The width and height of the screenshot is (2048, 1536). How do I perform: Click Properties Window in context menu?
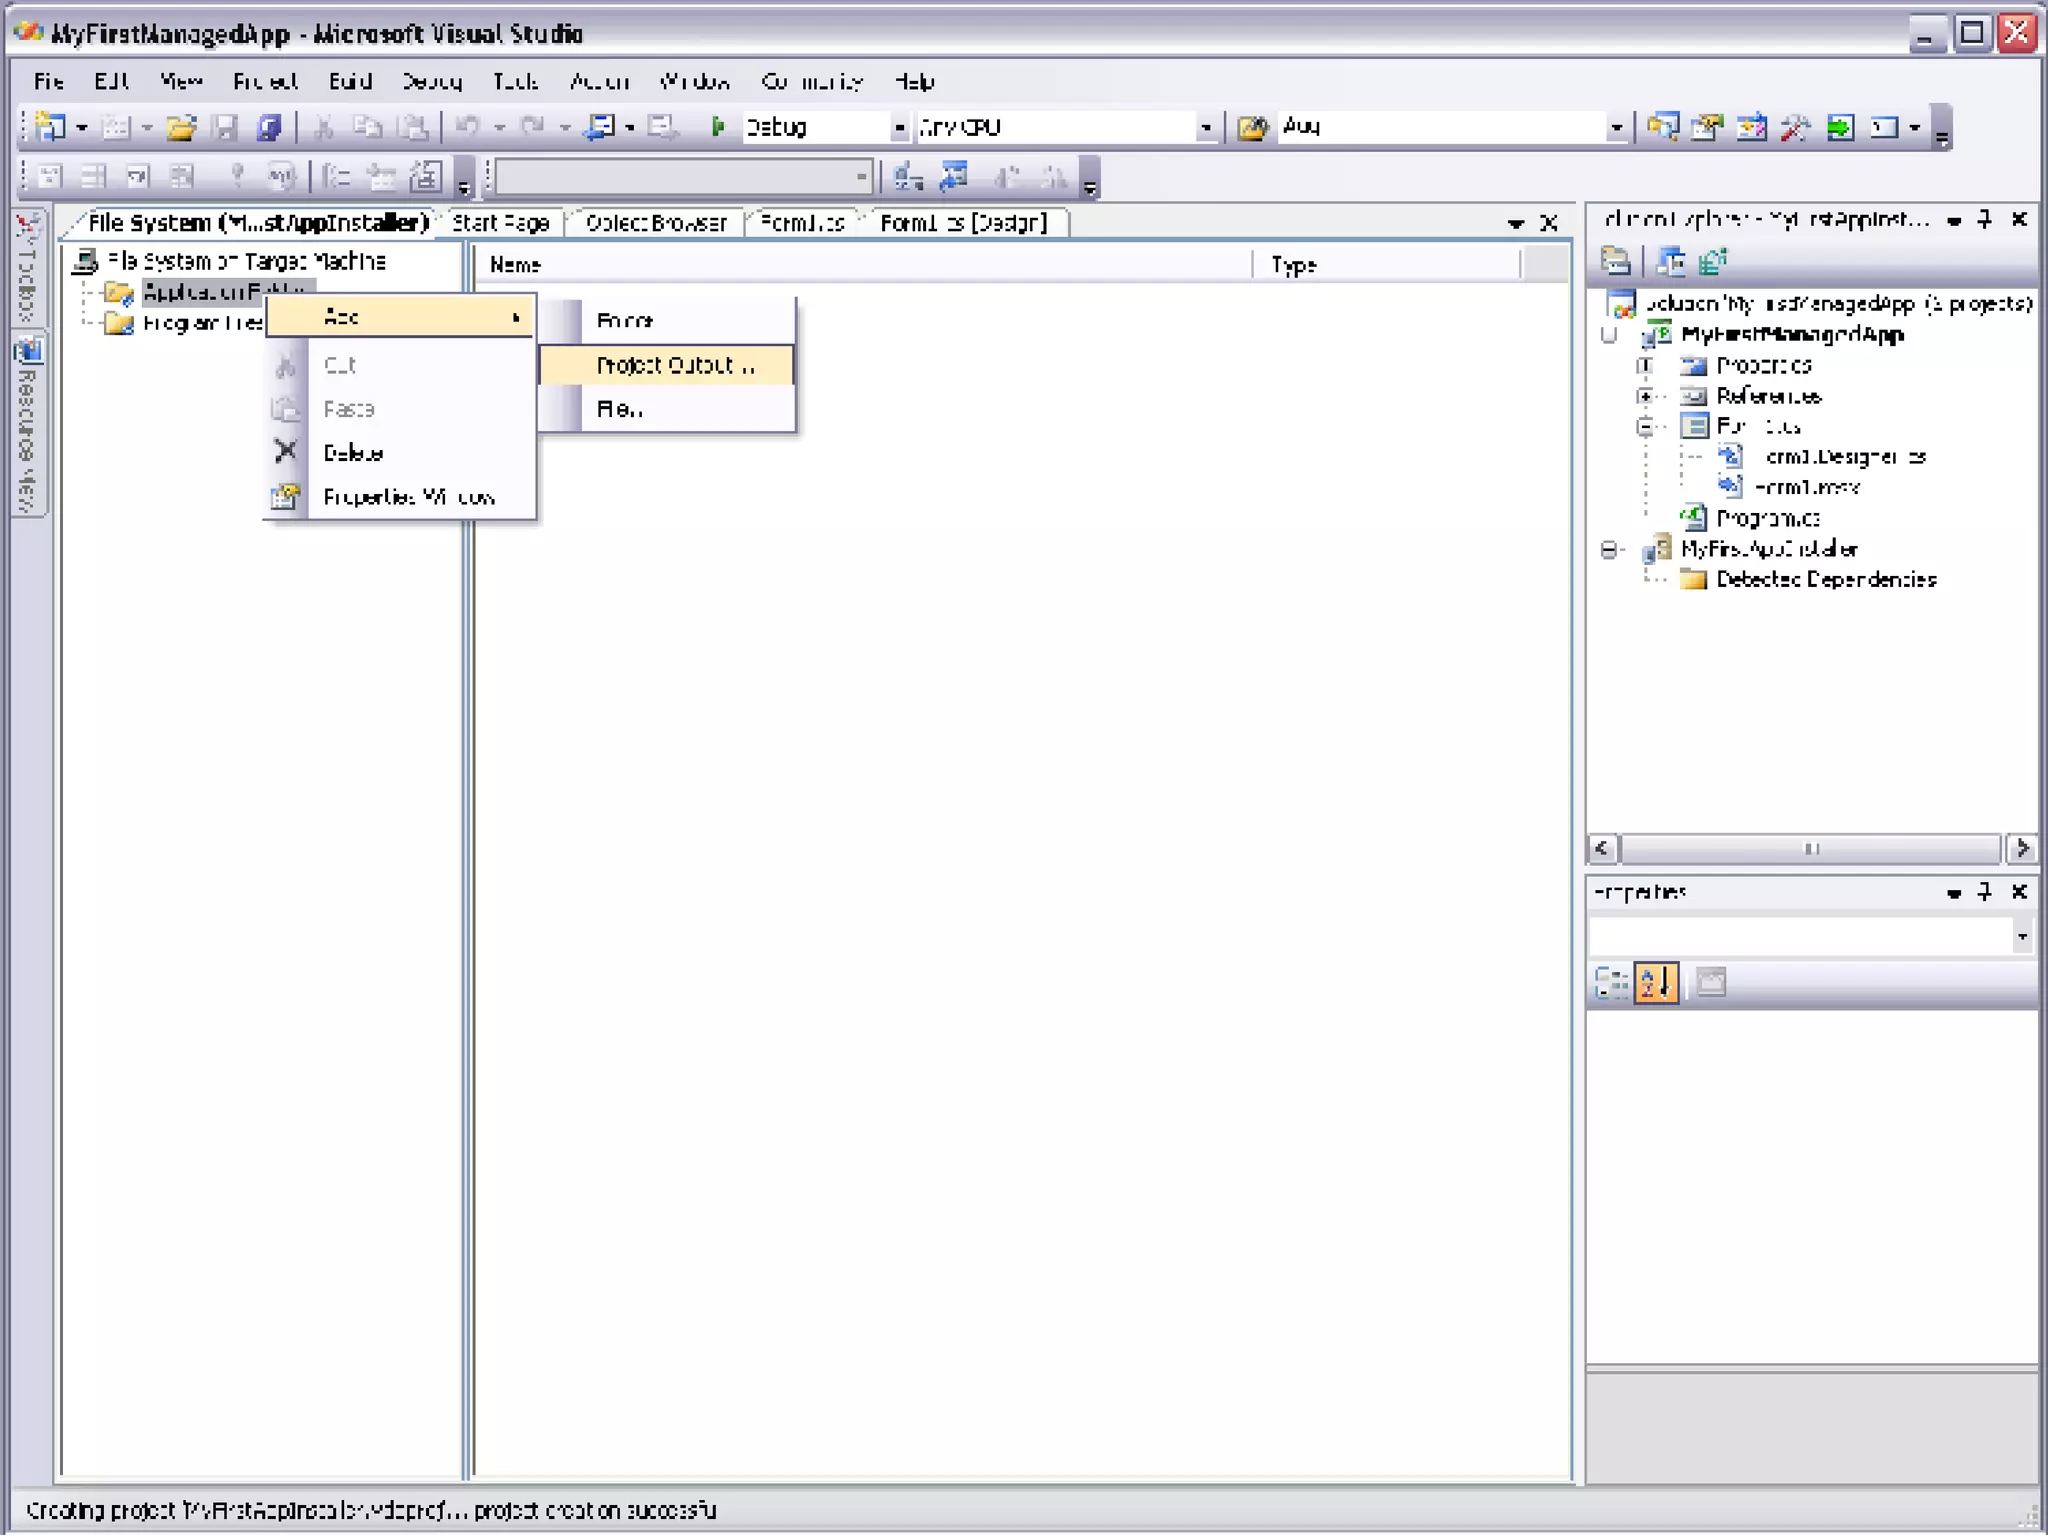click(408, 496)
